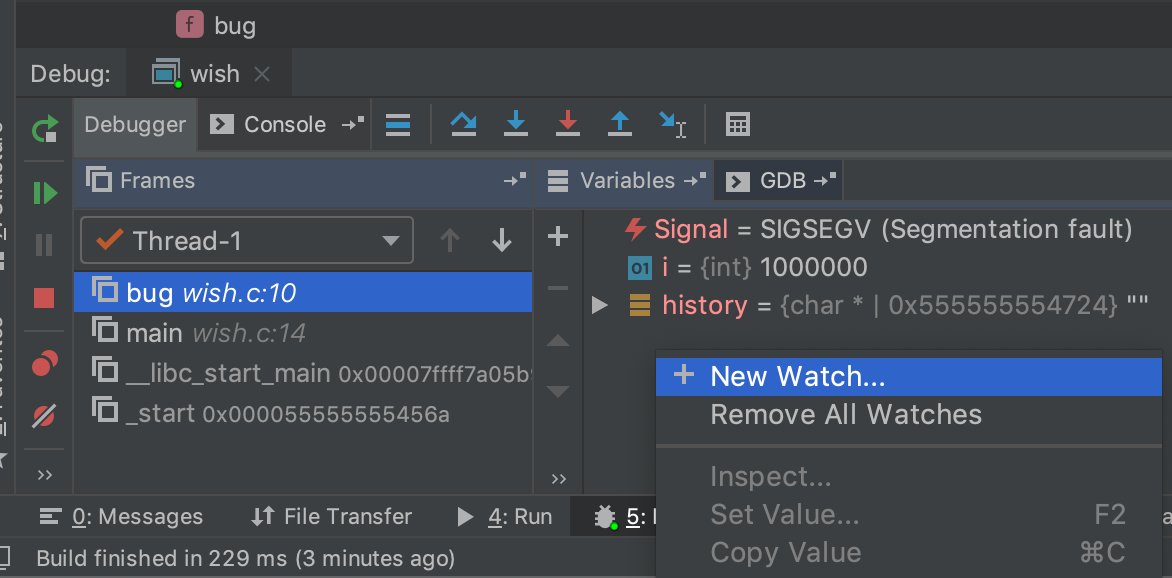The width and height of the screenshot is (1172, 578).
Task: Select New Watch... menu entry
Action: coord(797,376)
